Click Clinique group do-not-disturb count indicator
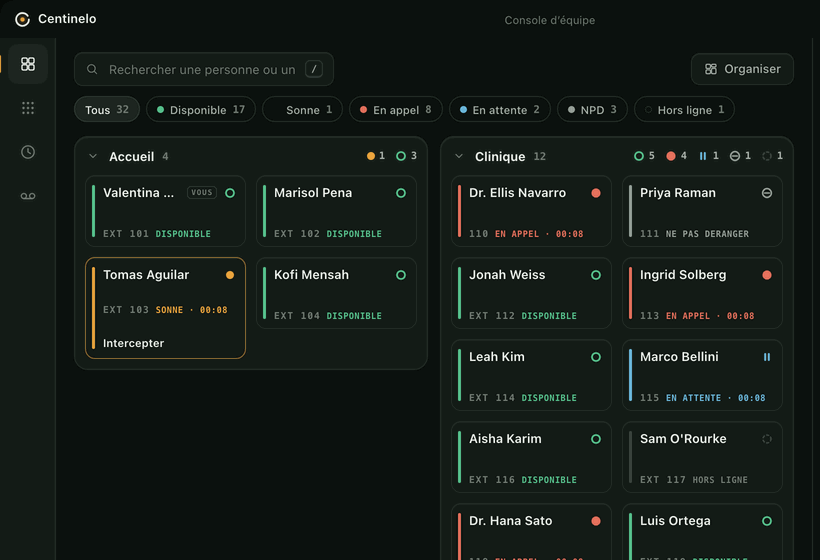Image resolution: width=820 pixels, height=560 pixels. (741, 156)
